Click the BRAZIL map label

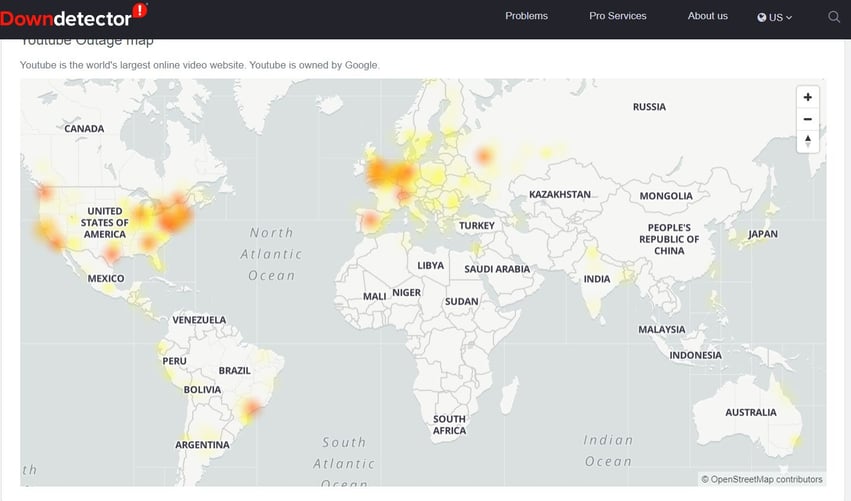point(234,371)
